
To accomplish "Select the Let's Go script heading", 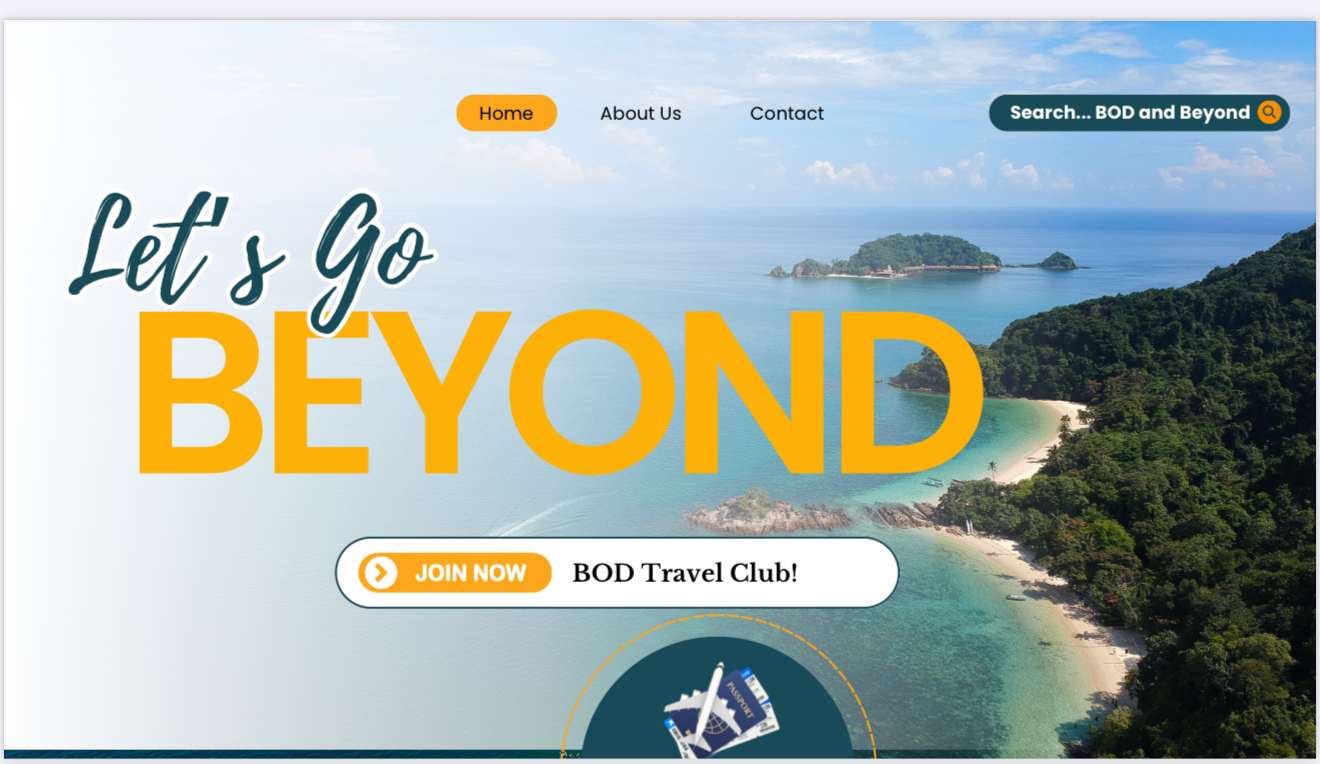I will click(251, 258).
